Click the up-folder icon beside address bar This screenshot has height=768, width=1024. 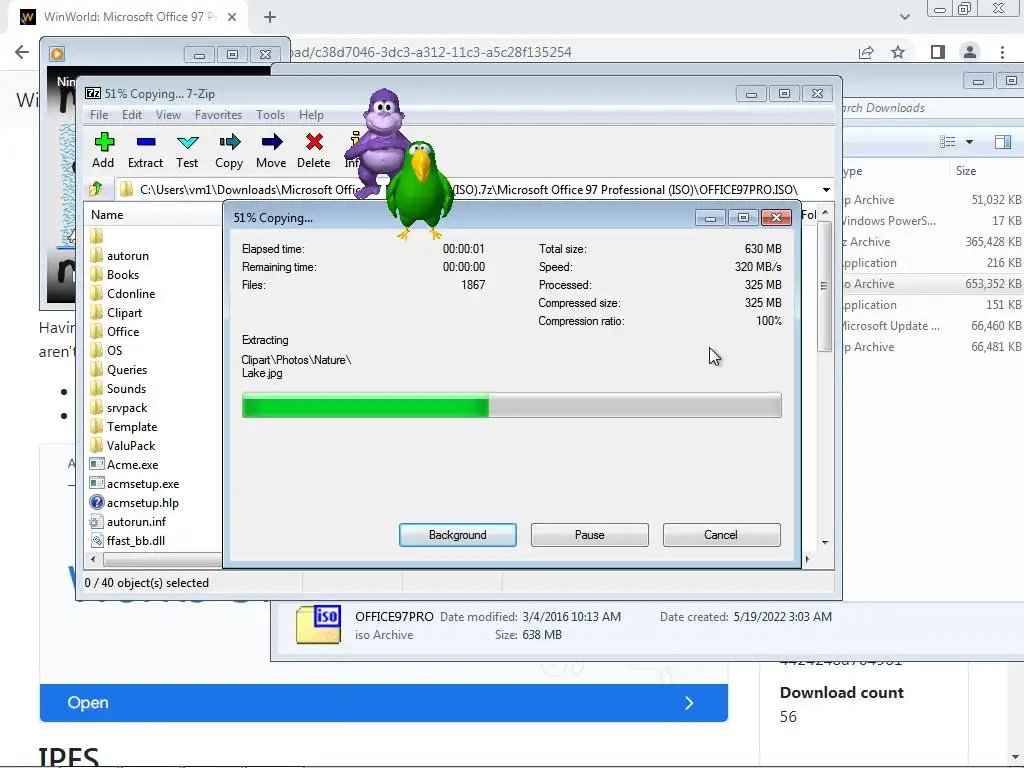pyautogui.click(x=96, y=189)
